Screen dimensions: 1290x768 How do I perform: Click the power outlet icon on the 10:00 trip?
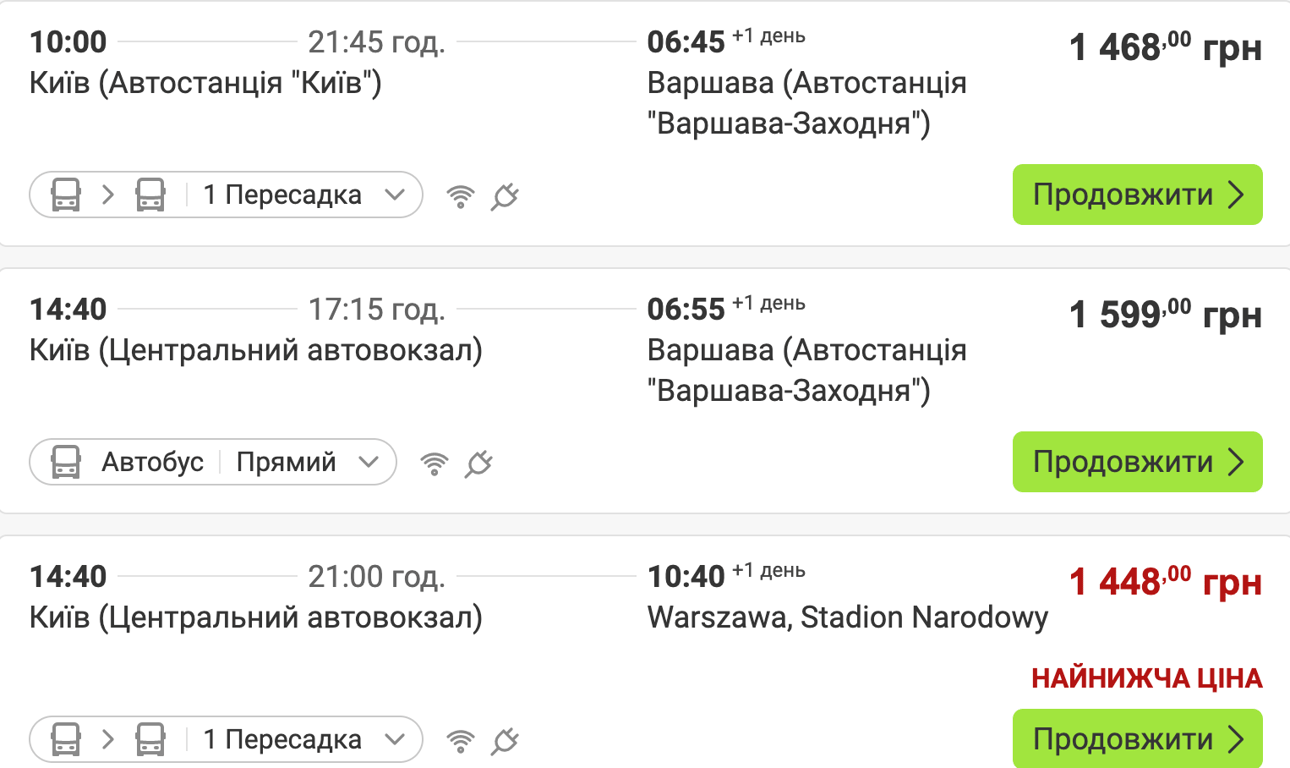(x=505, y=197)
